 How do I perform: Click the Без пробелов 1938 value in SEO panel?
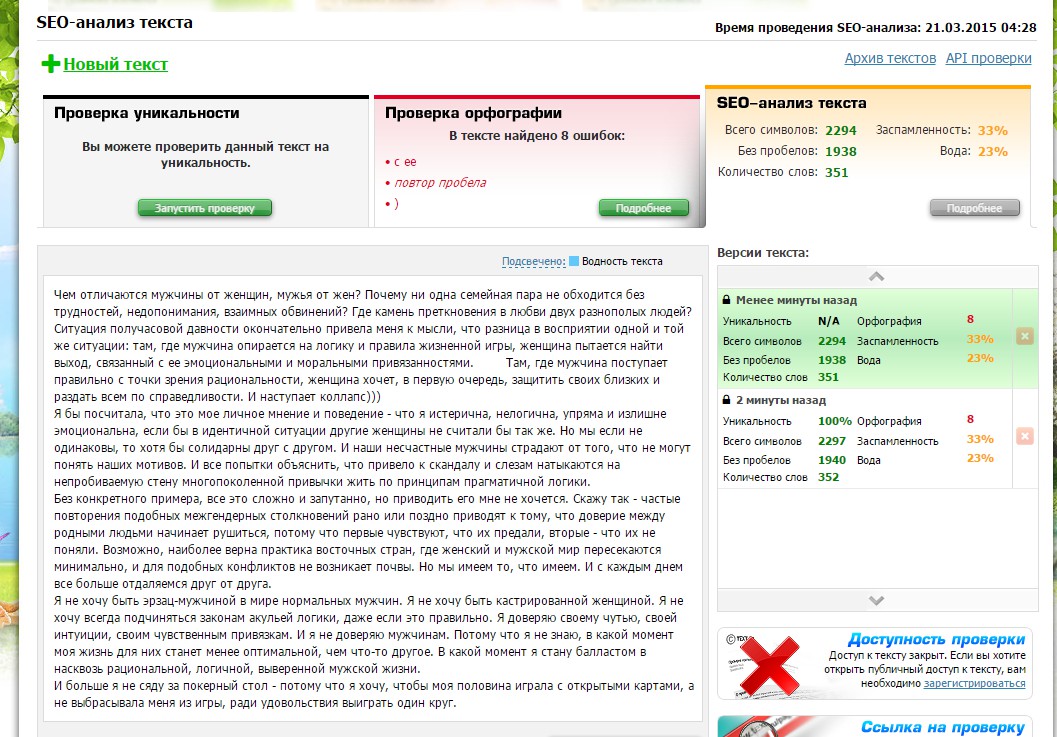pyautogui.click(x=841, y=151)
